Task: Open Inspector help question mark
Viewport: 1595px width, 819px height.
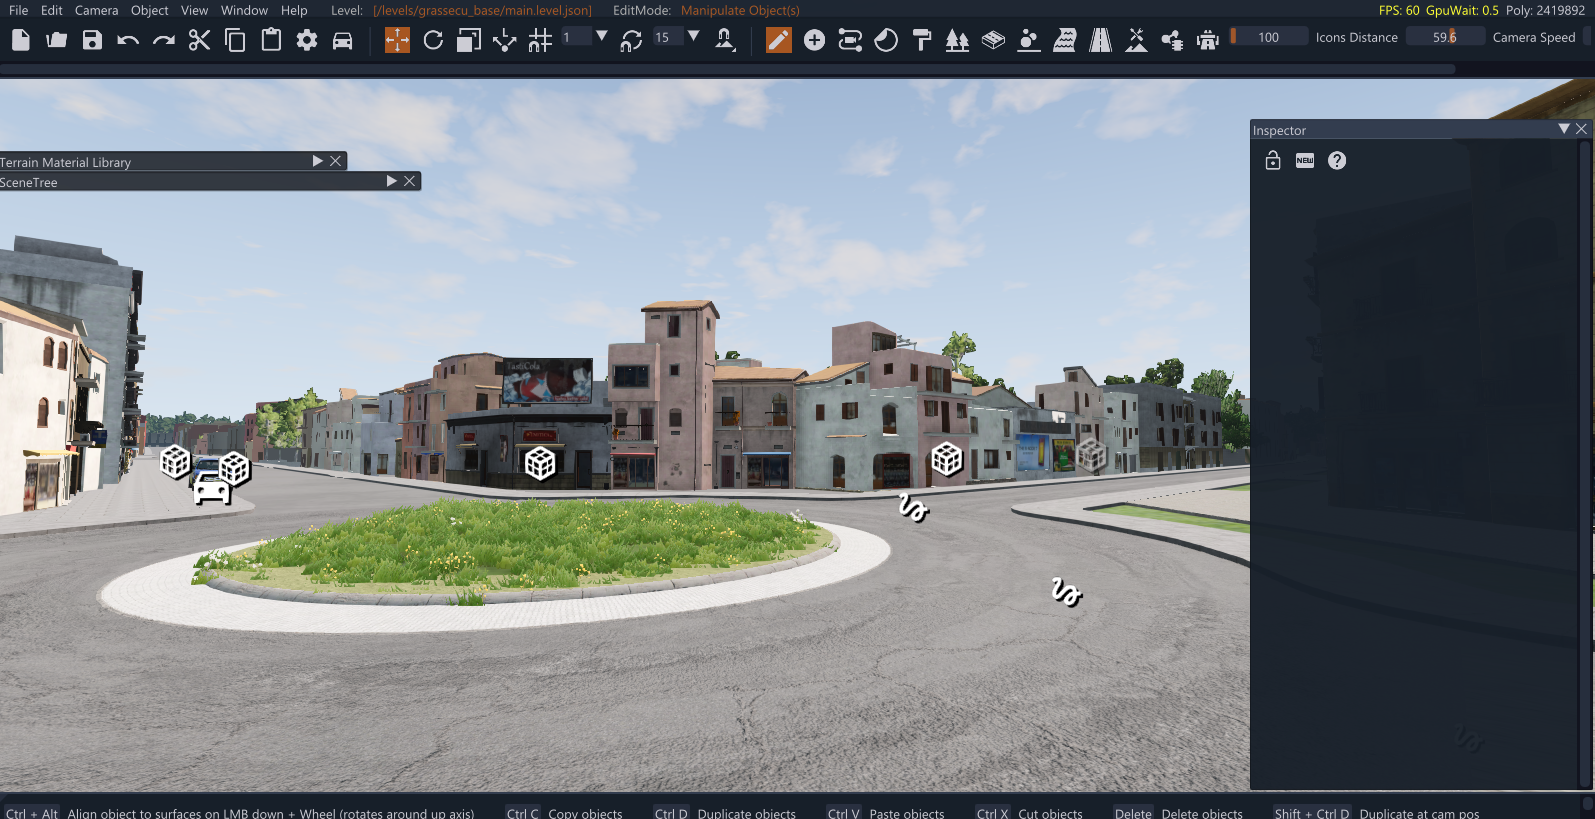Action: [1337, 161]
